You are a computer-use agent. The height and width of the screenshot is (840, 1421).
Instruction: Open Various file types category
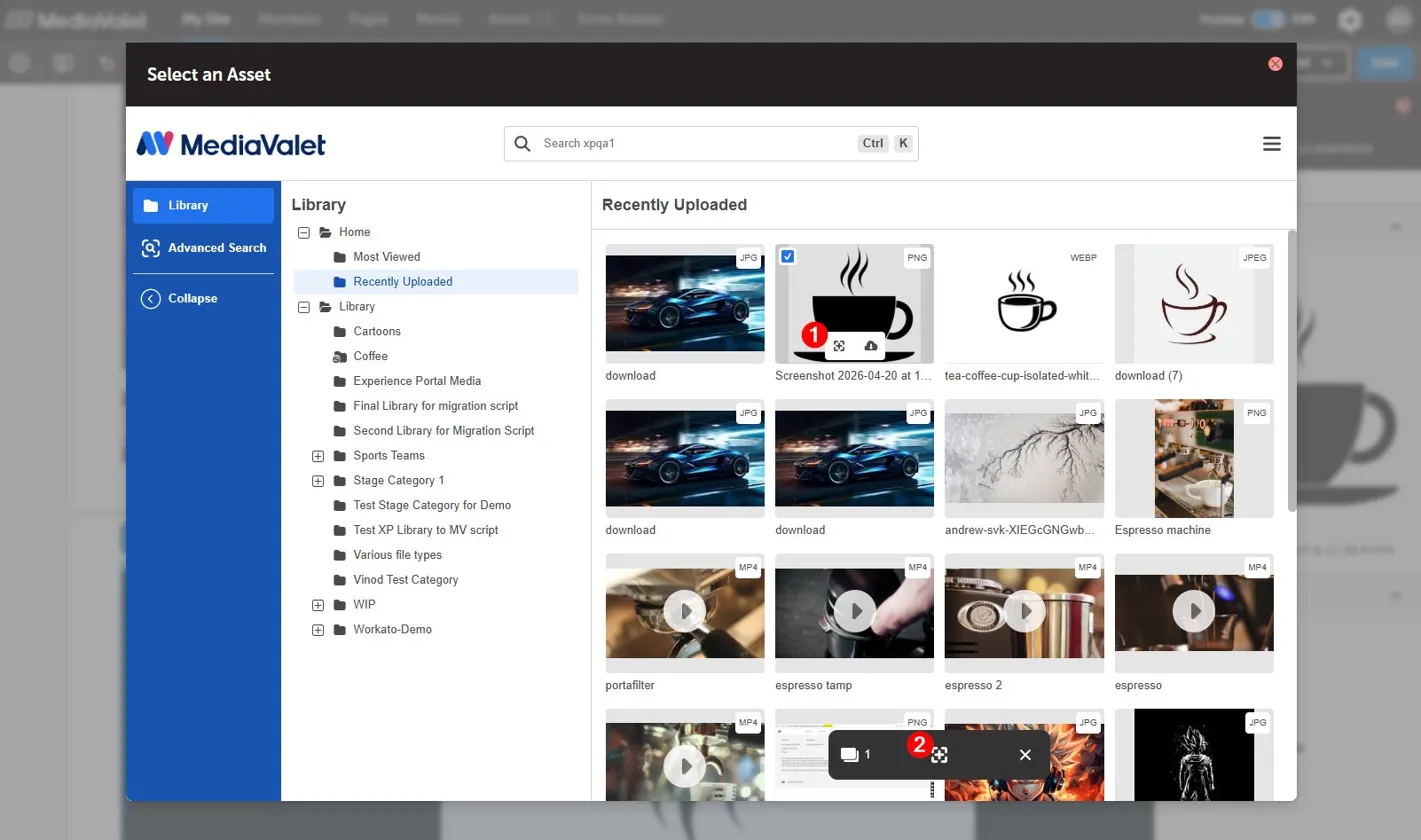click(x=397, y=555)
